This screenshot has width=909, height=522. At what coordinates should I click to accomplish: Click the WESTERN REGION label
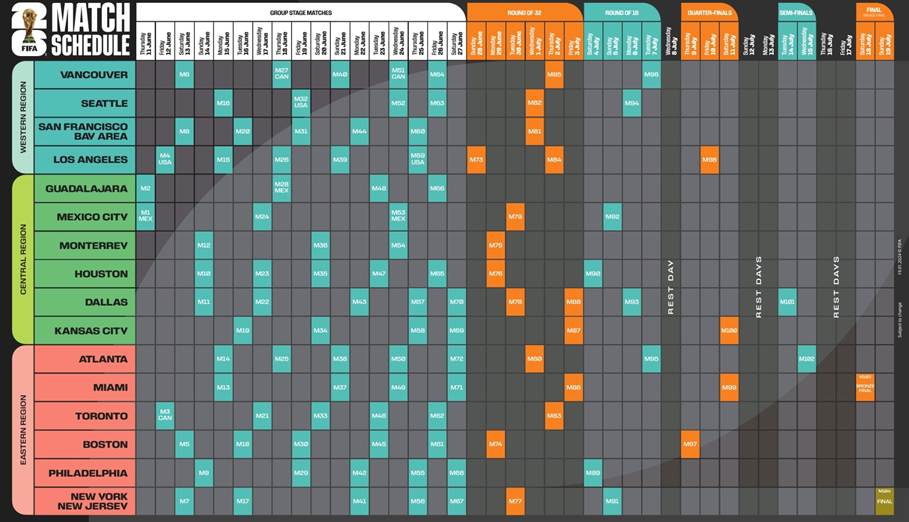(23, 117)
